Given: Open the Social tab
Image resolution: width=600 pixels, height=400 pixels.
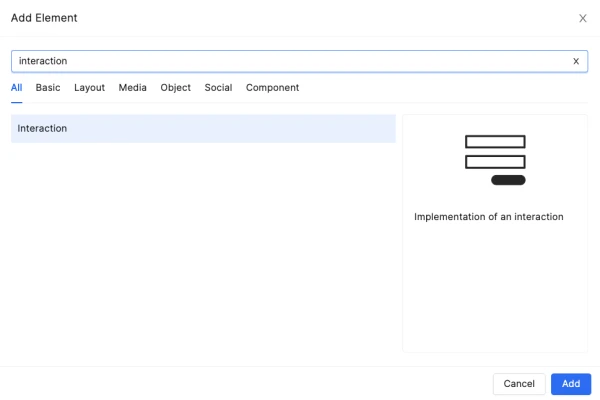Looking at the screenshot, I should pyautogui.click(x=218, y=88).
